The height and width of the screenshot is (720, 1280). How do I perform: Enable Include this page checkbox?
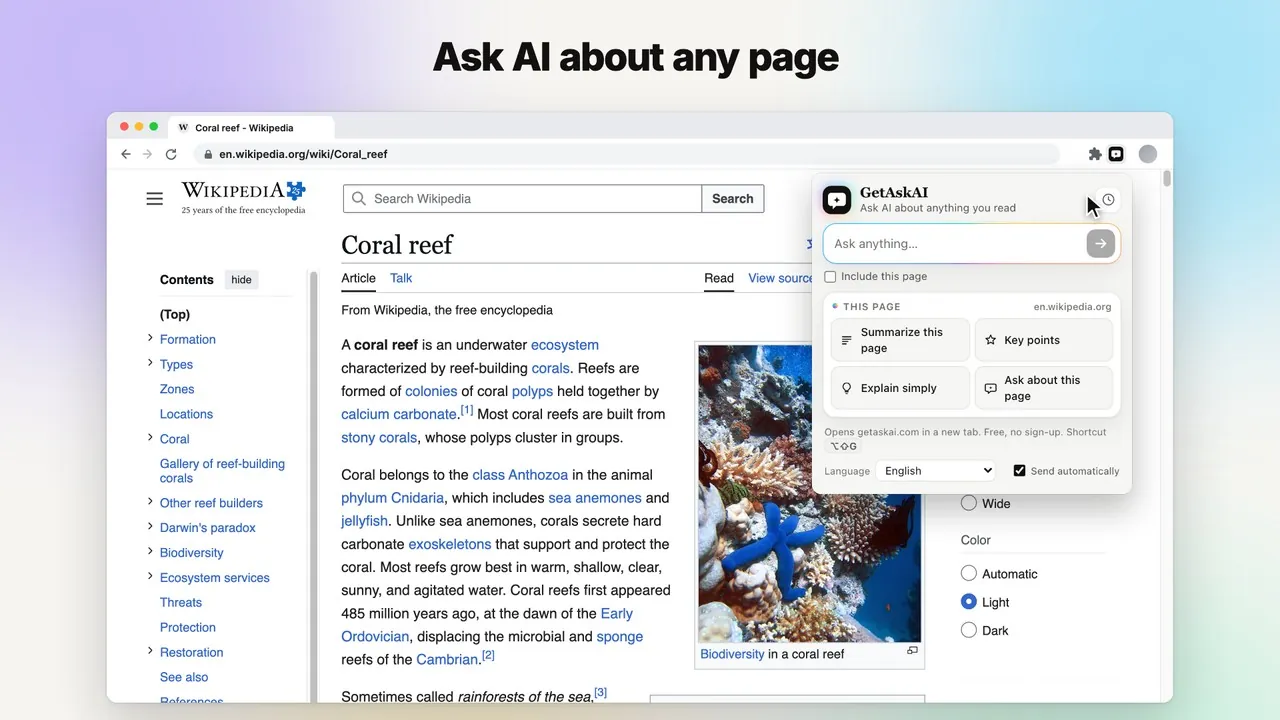830,277
